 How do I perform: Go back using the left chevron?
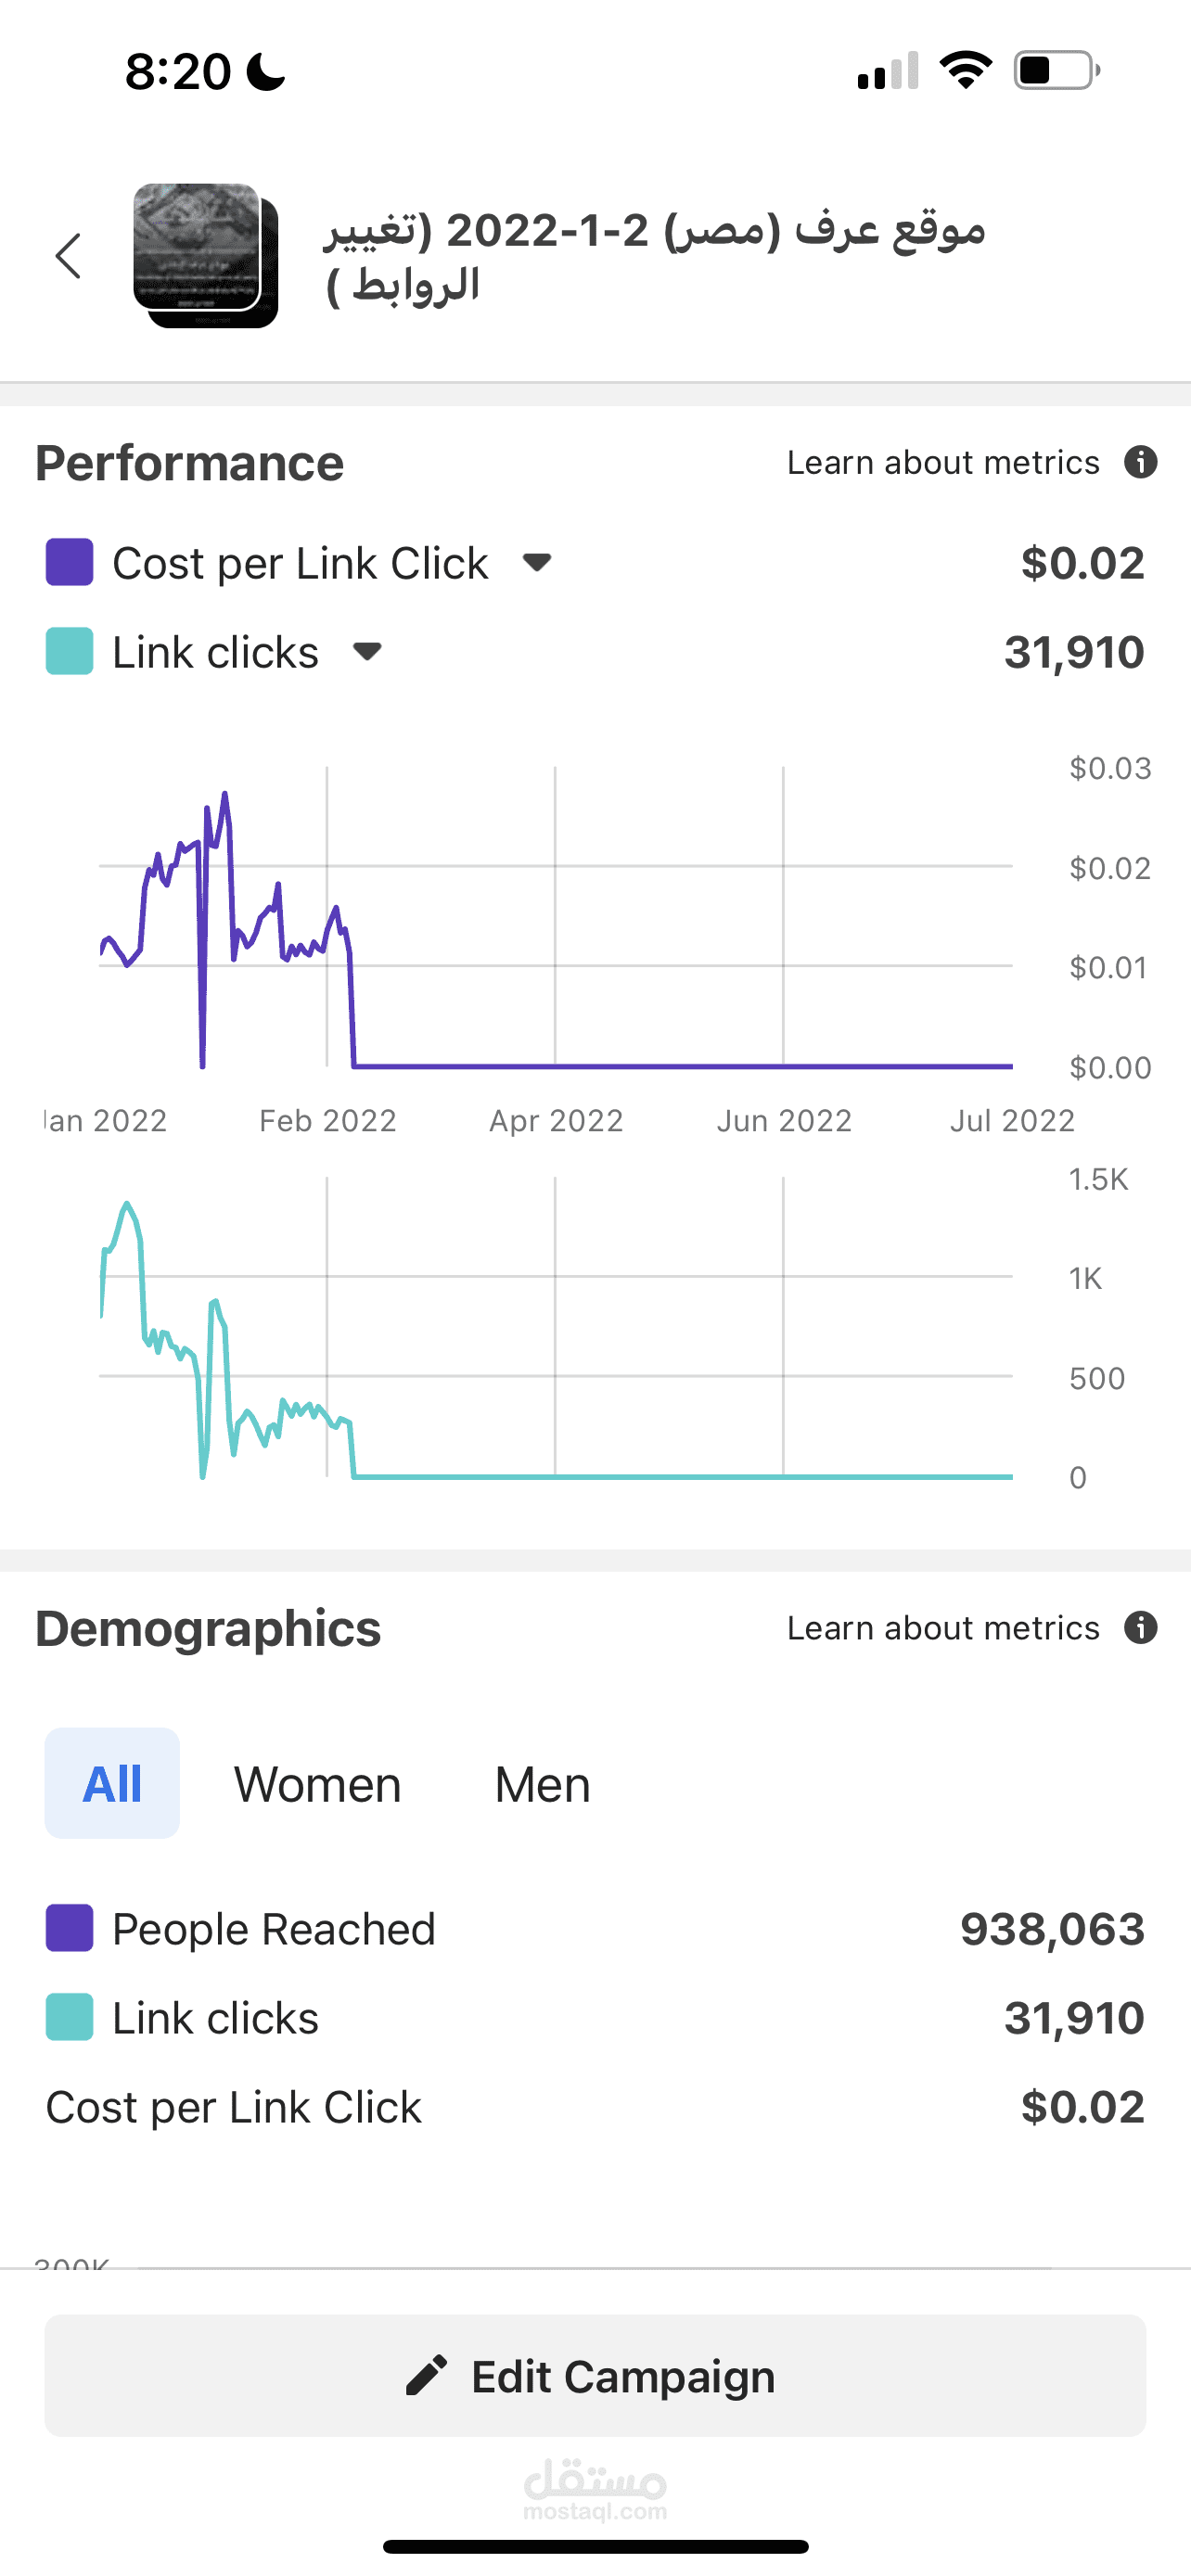(x=67, y=256)
